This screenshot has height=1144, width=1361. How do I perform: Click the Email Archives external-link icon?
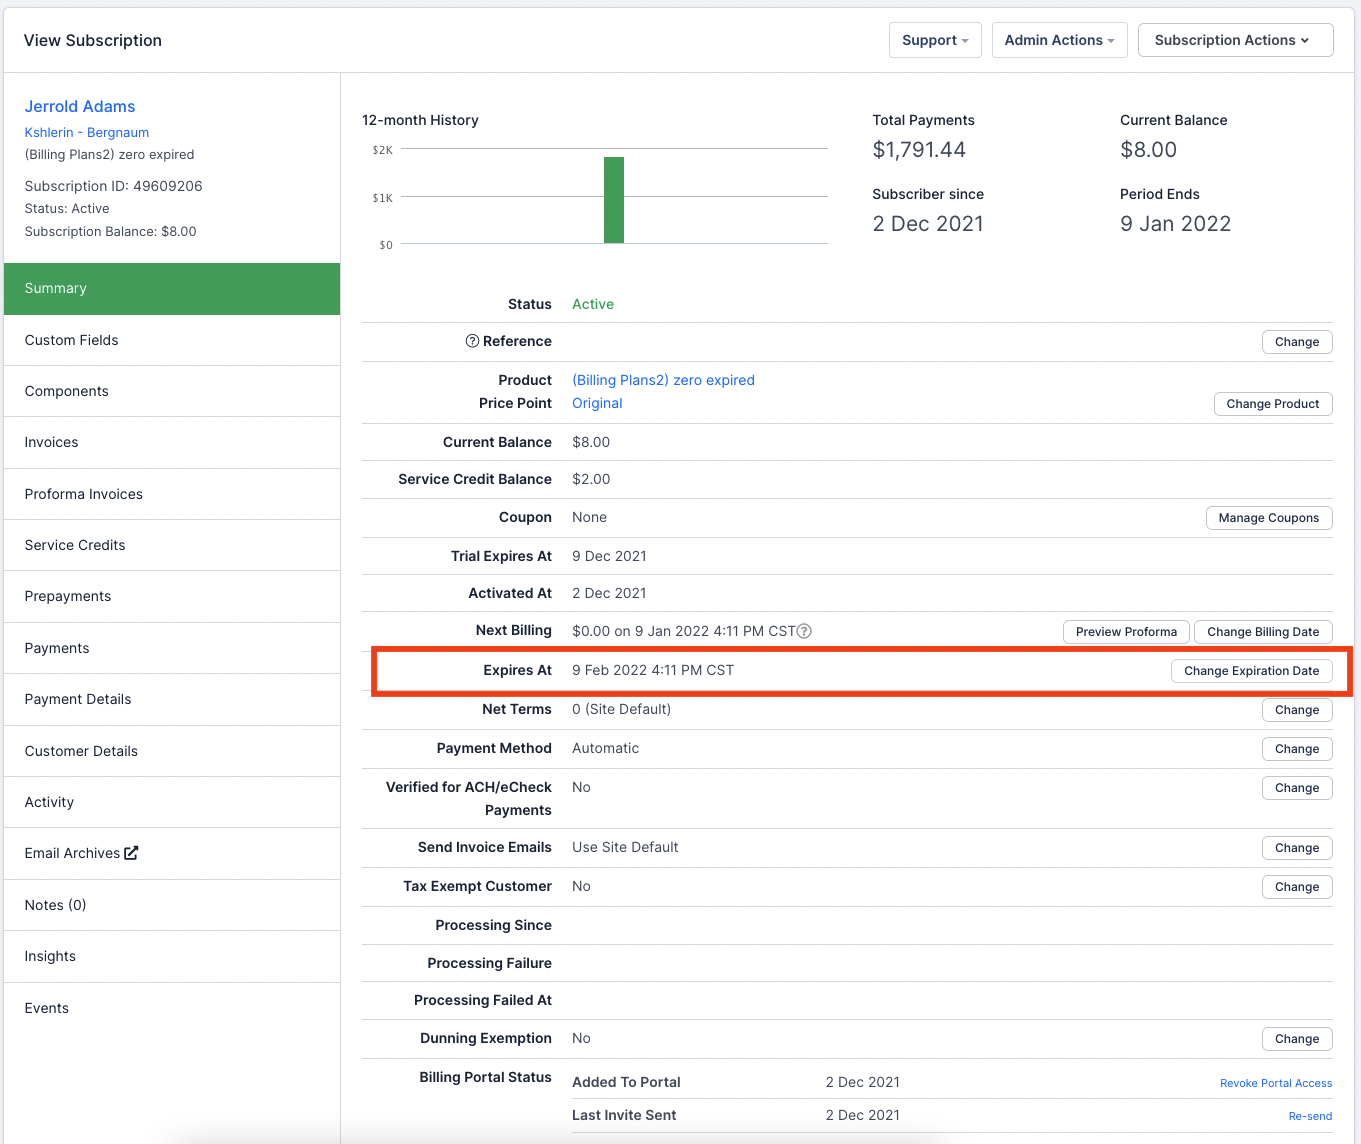point(131,853)
